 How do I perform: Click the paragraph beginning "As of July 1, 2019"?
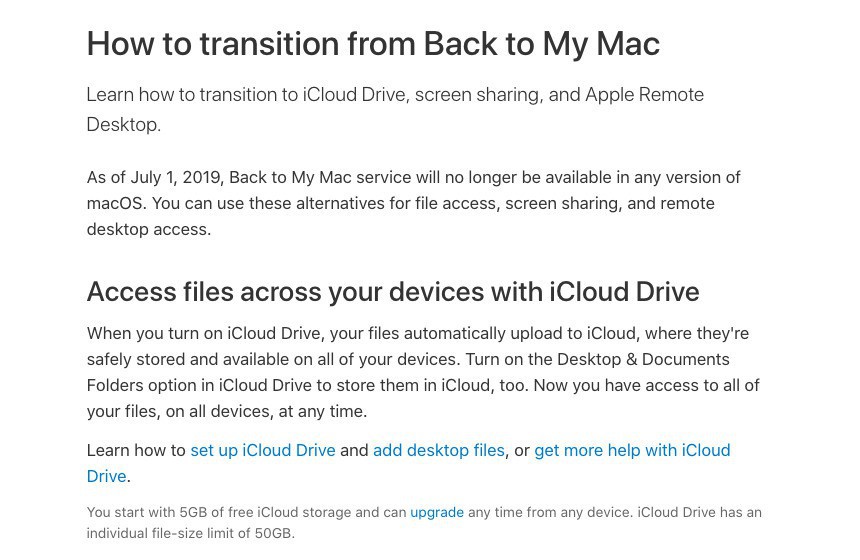point(412,203)
